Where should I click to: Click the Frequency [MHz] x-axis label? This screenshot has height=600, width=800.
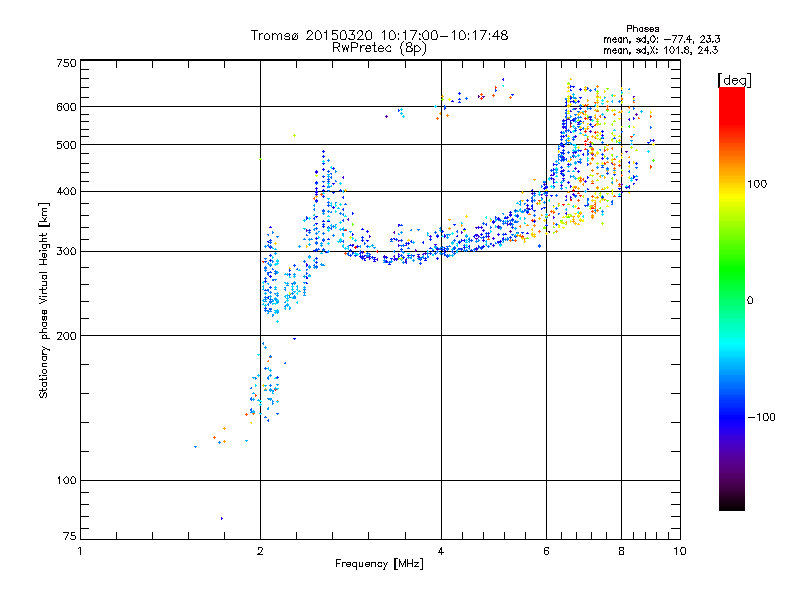click(379, 565)
